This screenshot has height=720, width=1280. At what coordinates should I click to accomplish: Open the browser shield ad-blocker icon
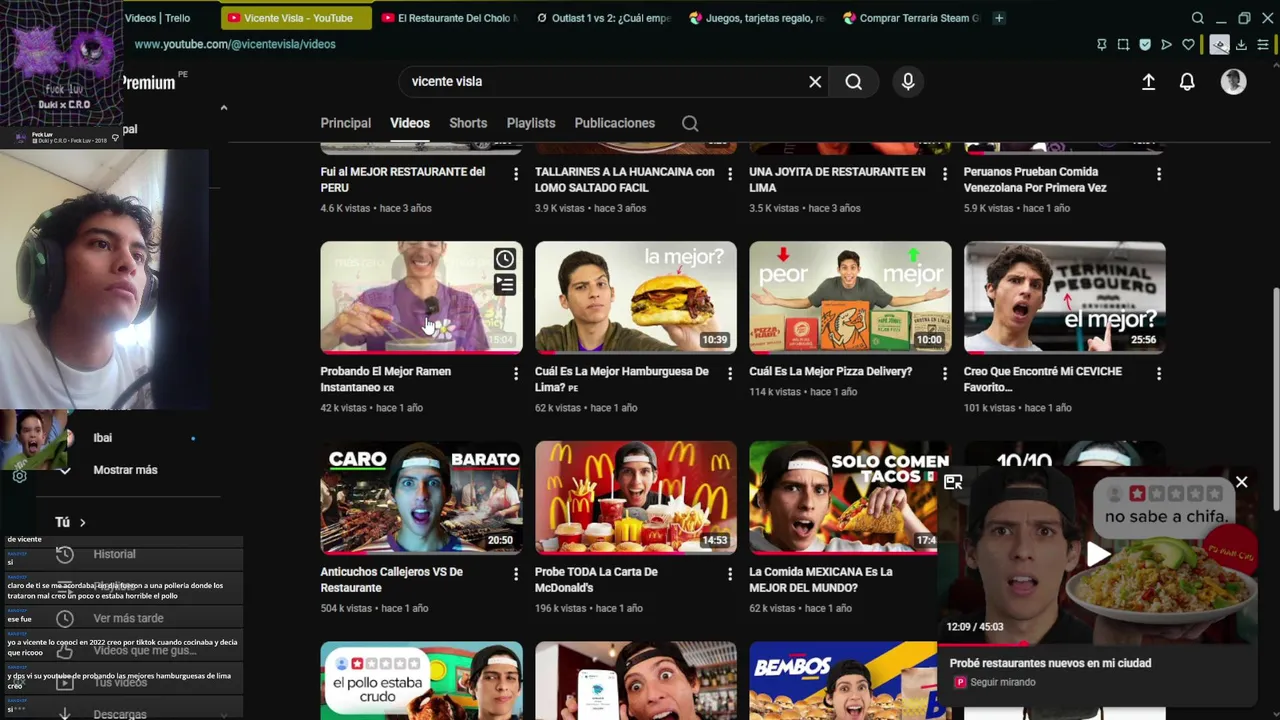(1145, 44)
